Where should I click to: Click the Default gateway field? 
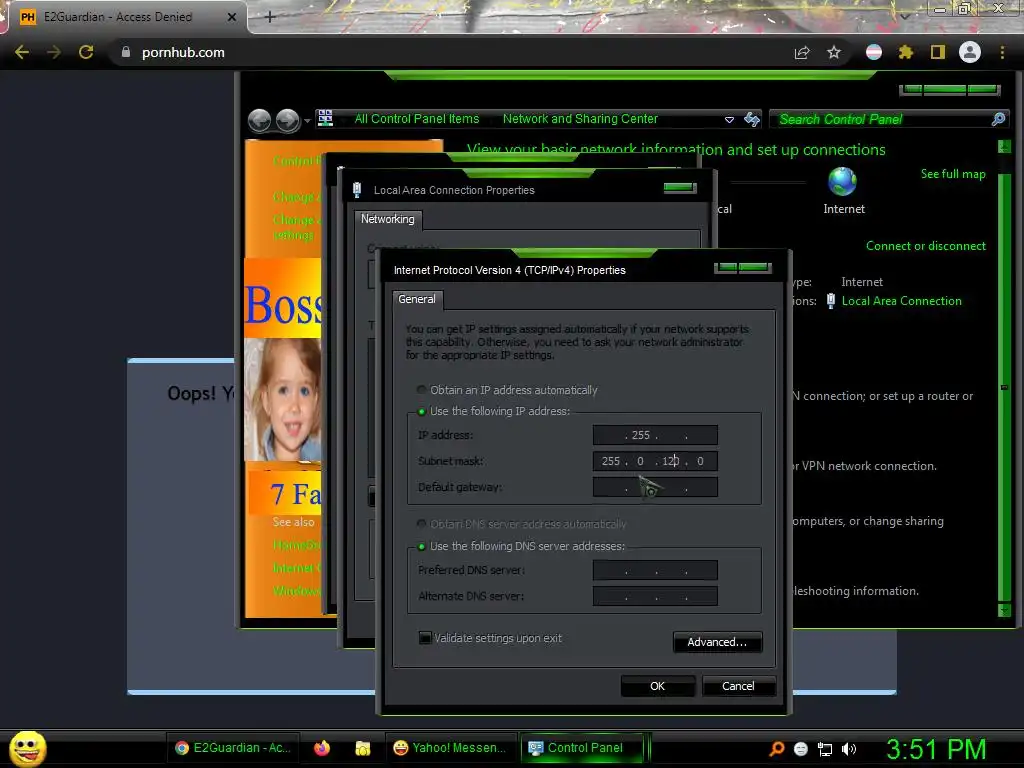click(655, 487)
